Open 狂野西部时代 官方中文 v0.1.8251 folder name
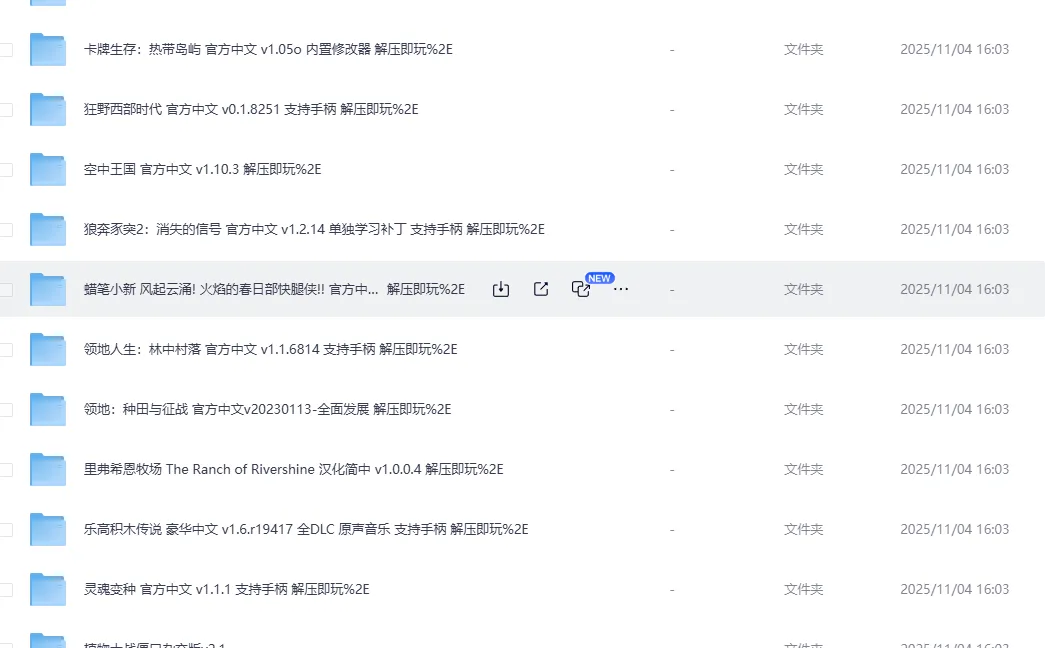The image size is (1045, 648). click(251, 109)
